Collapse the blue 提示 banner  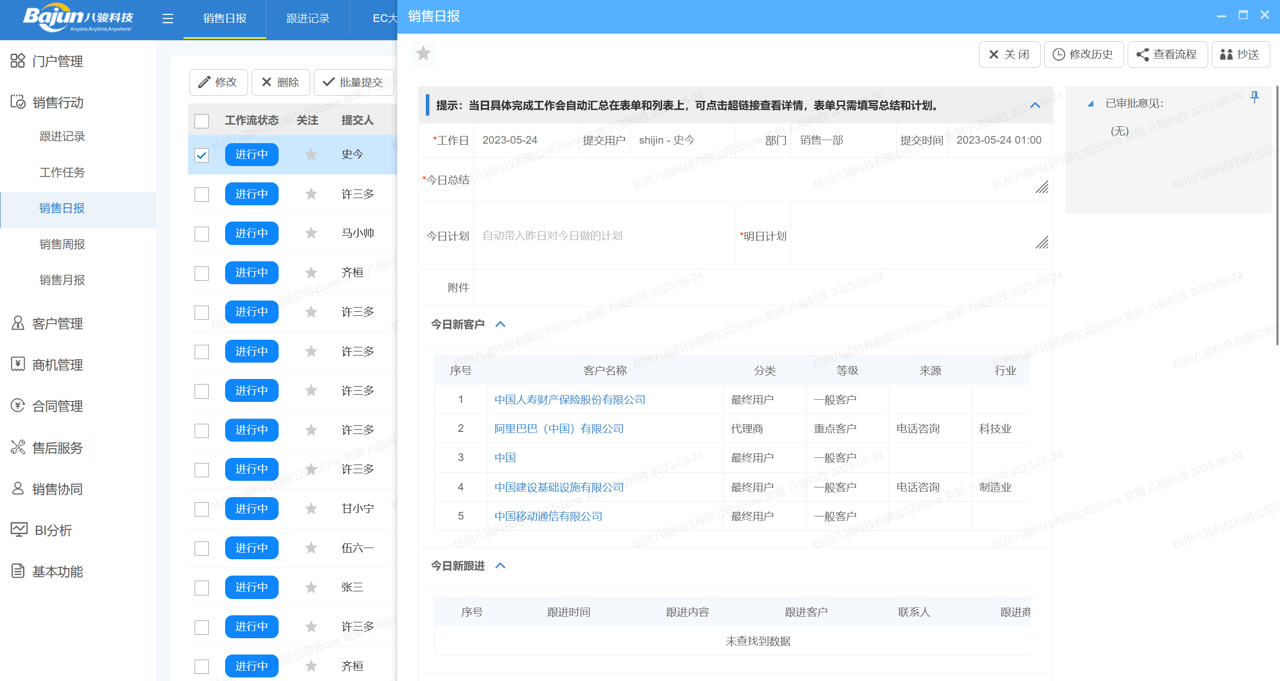1035,105
